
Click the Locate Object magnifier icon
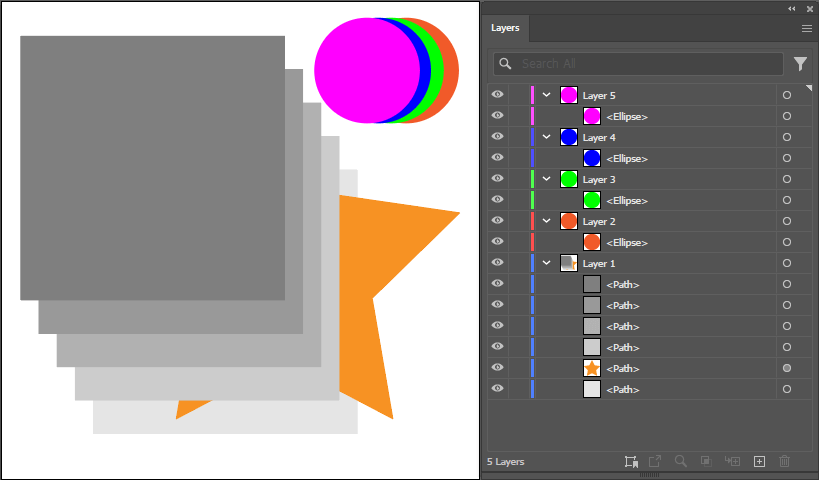pyautogui.click(x=681, y=461)
